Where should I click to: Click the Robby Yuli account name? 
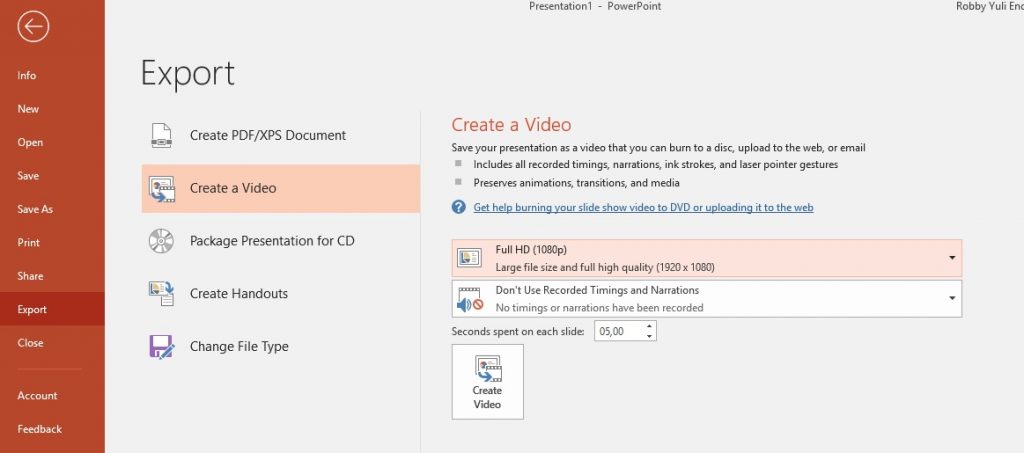pos(989,6)
